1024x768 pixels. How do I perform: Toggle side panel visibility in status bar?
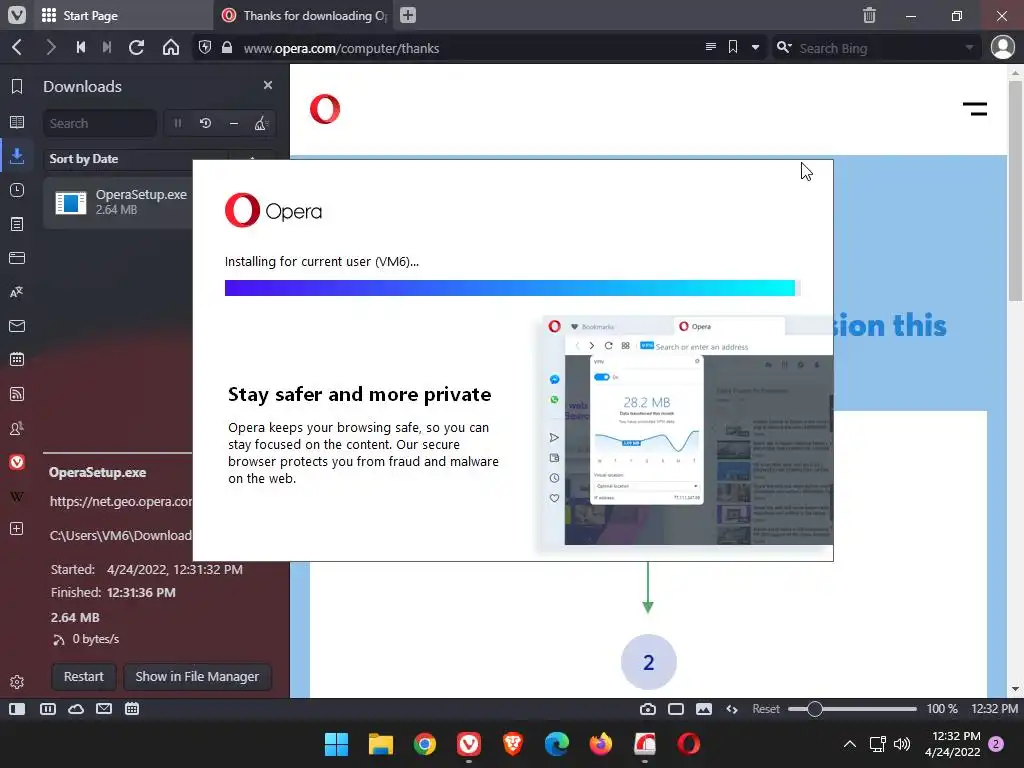[x=17, y=709]
